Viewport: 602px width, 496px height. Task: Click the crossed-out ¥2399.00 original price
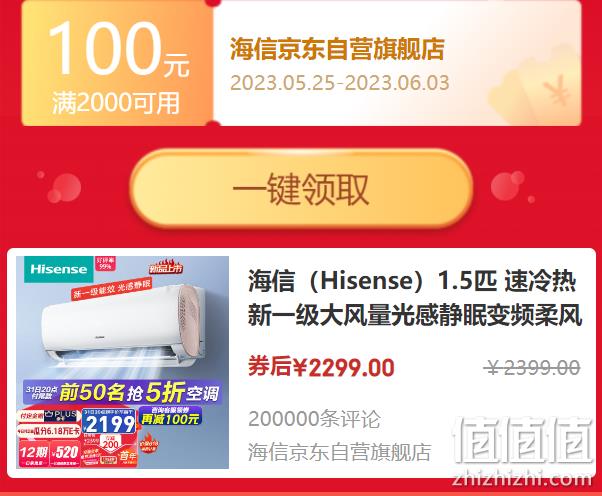point(532,368)
